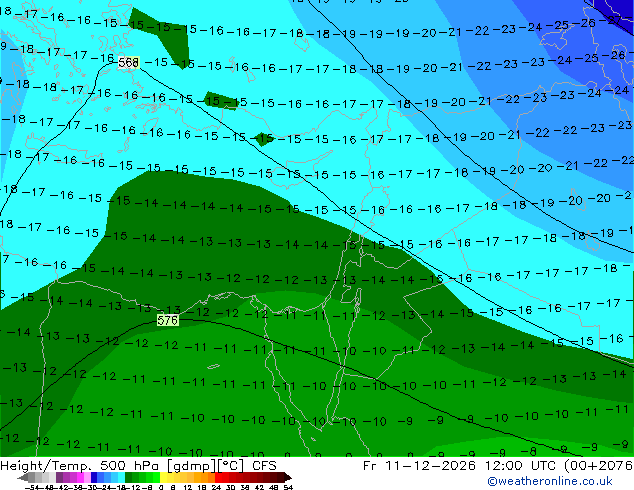The image size is (634, 490).
Task: Click the dark right arrow of legend
Action: click(287, 477)
